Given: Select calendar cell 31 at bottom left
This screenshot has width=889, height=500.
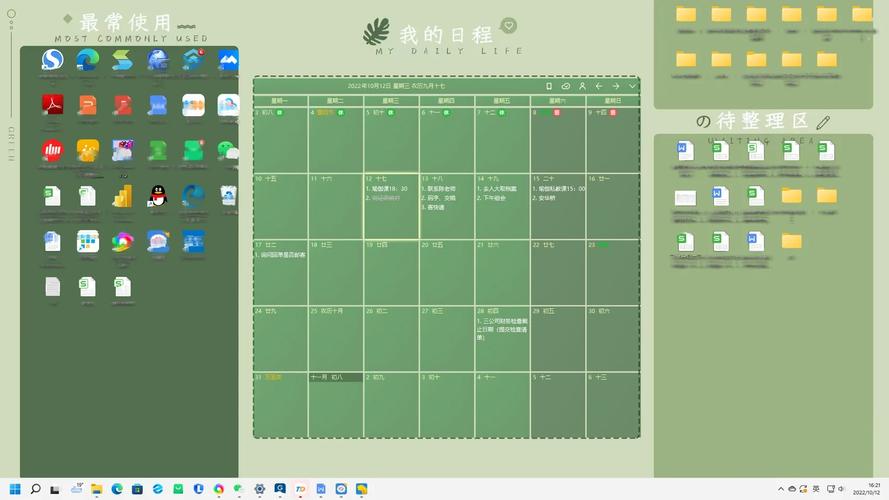Looking at the screenshot, I should point(280,405).
